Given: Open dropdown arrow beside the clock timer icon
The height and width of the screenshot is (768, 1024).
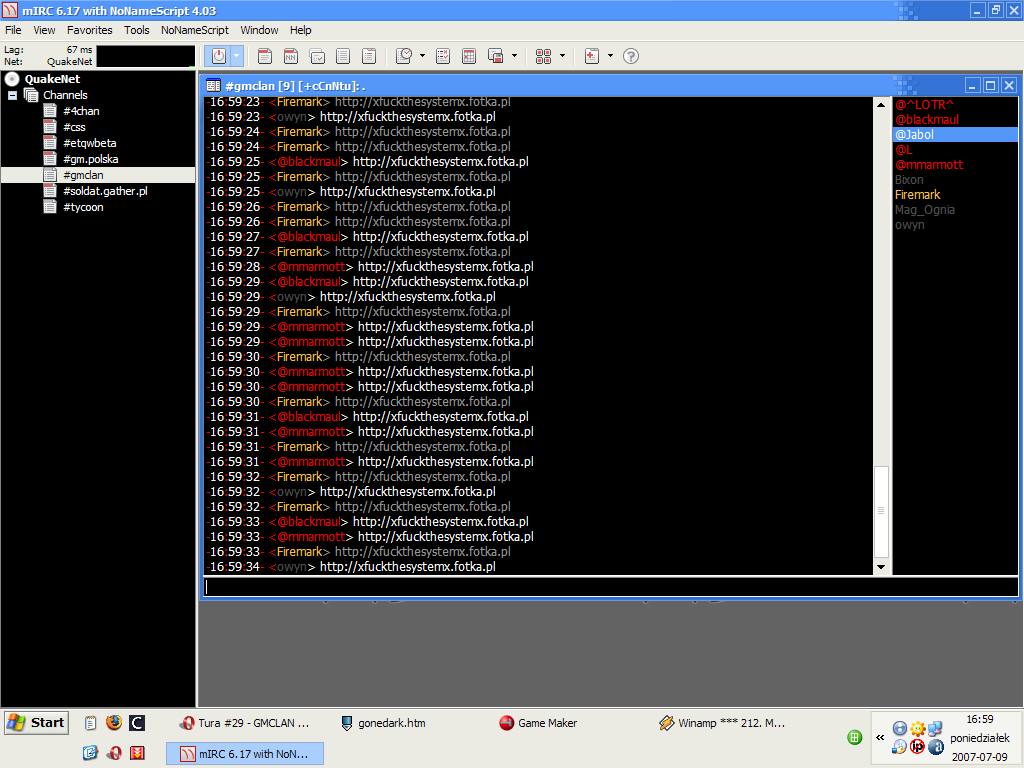Looking at the screenshot, I should 422,56.
